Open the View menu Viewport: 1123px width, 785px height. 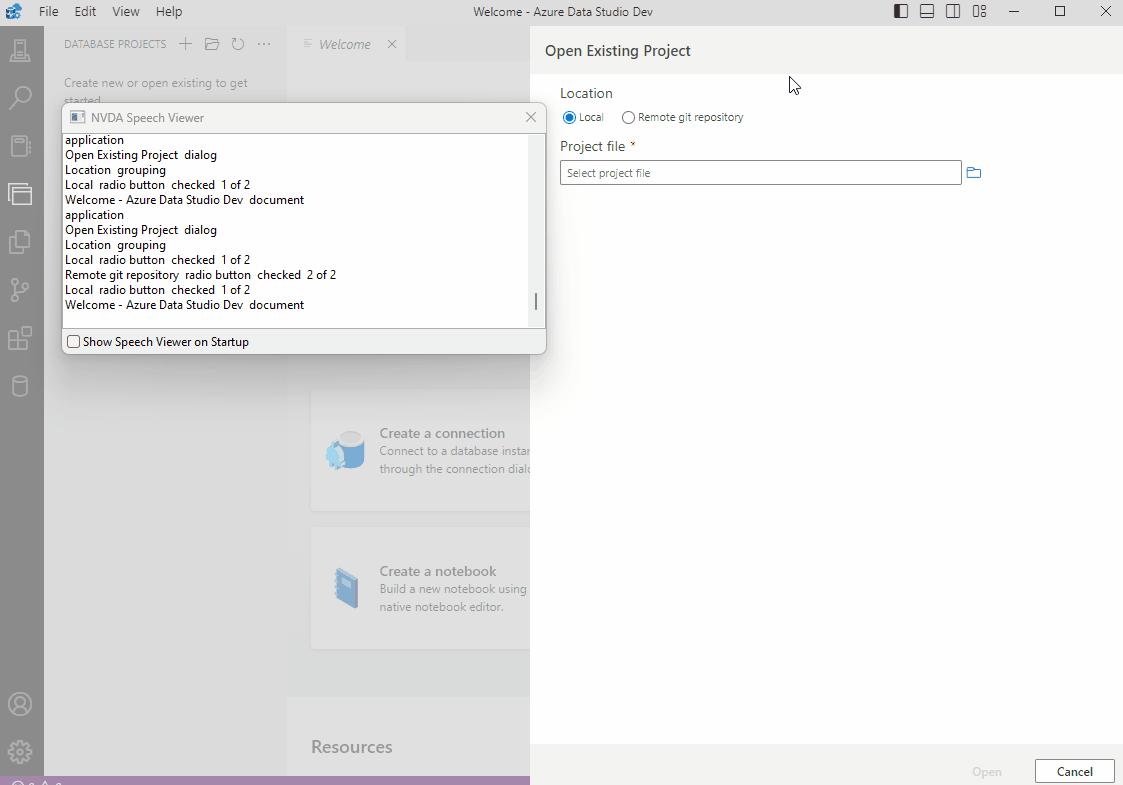pos(125,11)
